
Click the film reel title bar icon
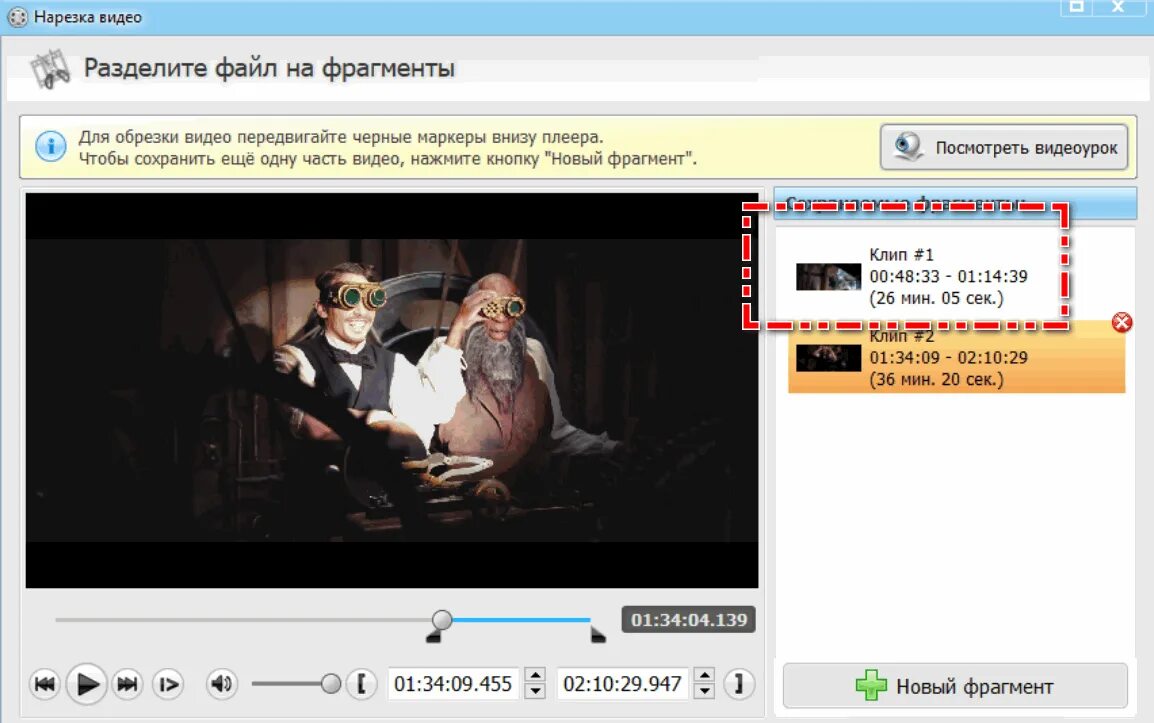coord(18,17)
